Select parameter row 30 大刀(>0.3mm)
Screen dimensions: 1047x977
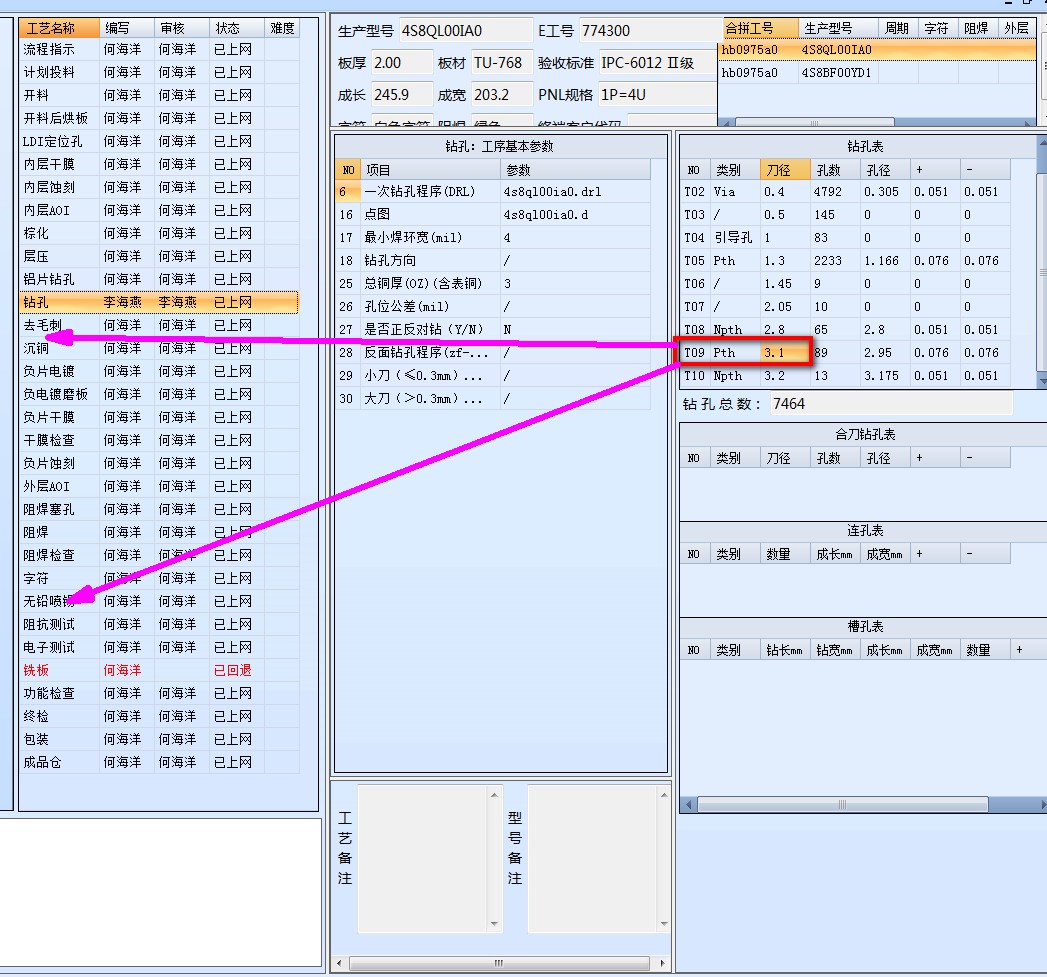pos(493,399)
